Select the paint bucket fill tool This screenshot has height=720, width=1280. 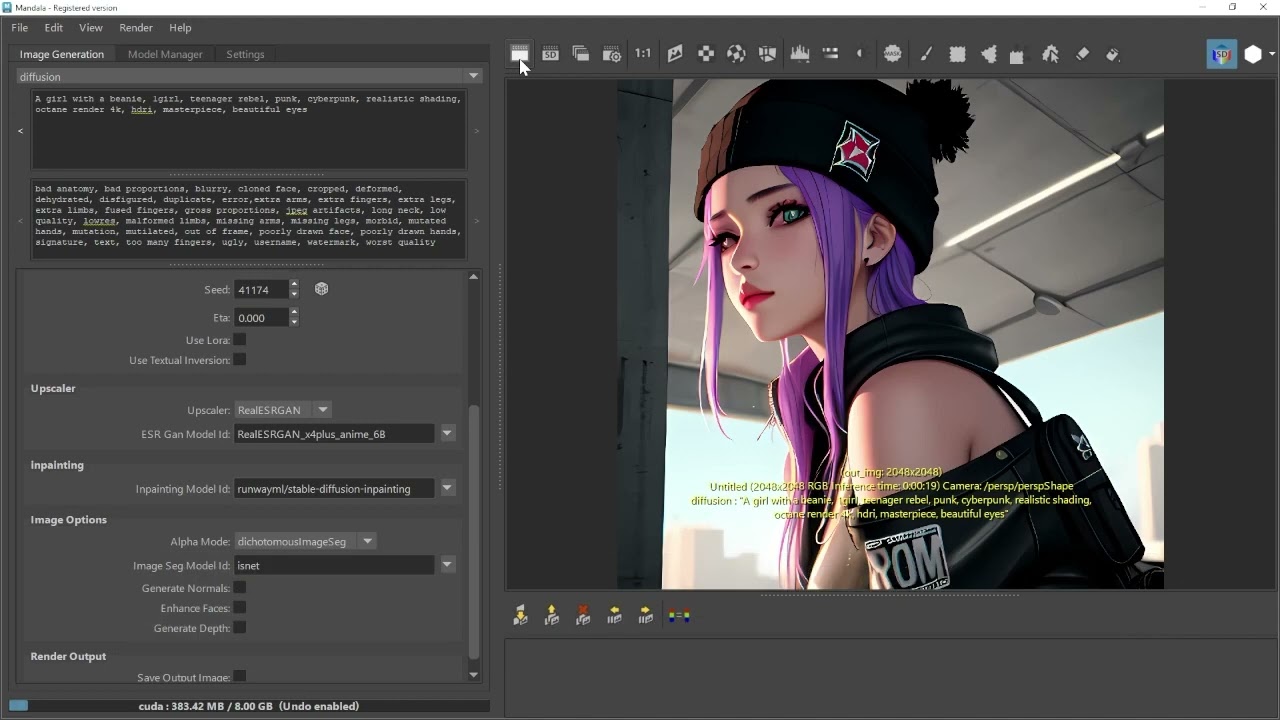(1113, 54)
